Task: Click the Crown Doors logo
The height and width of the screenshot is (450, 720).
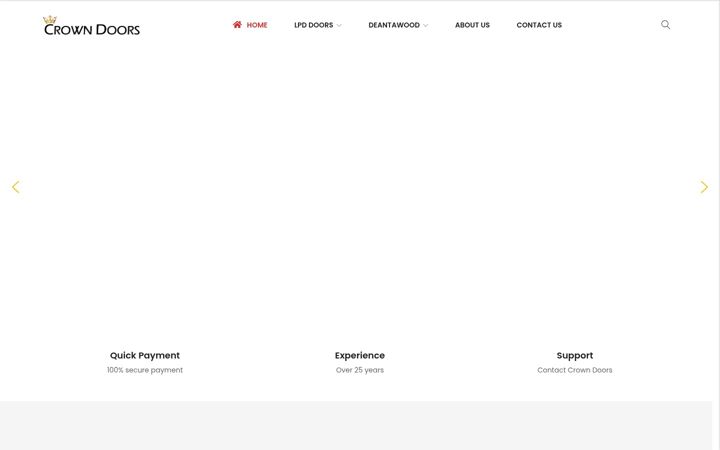Action: [x=91, y=26]
